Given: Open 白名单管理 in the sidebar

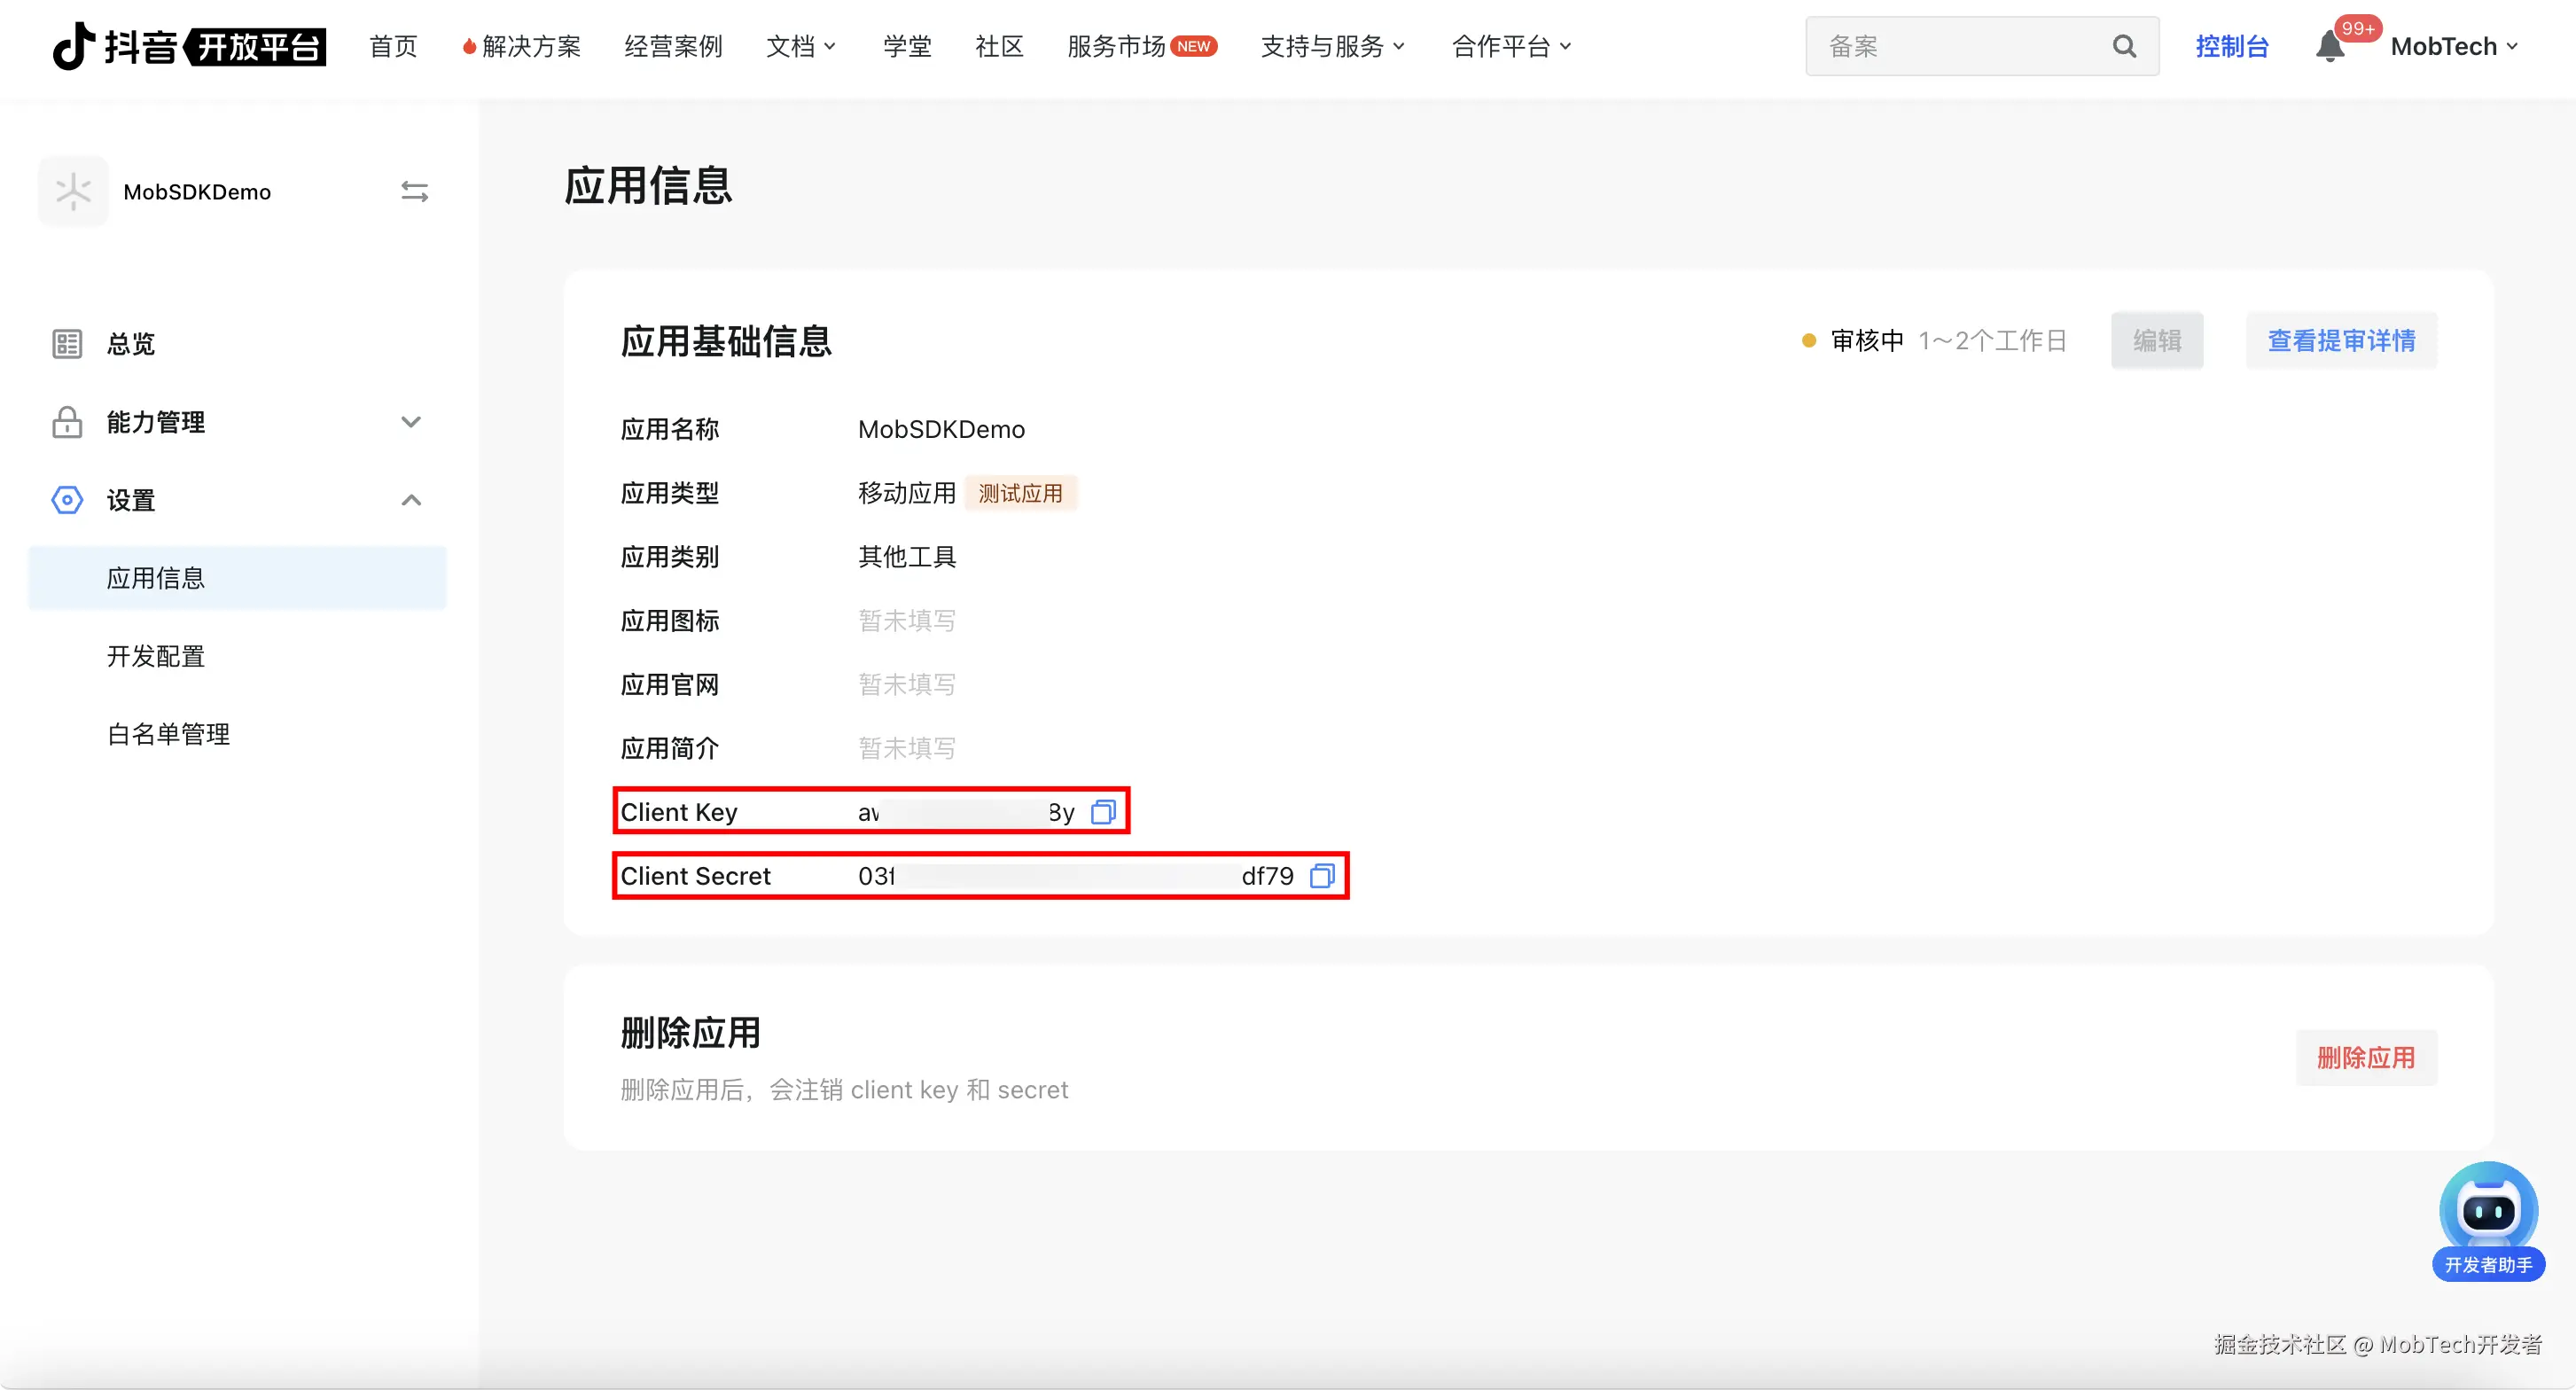Looking at the screenshot, I should [x=168, y=734].
